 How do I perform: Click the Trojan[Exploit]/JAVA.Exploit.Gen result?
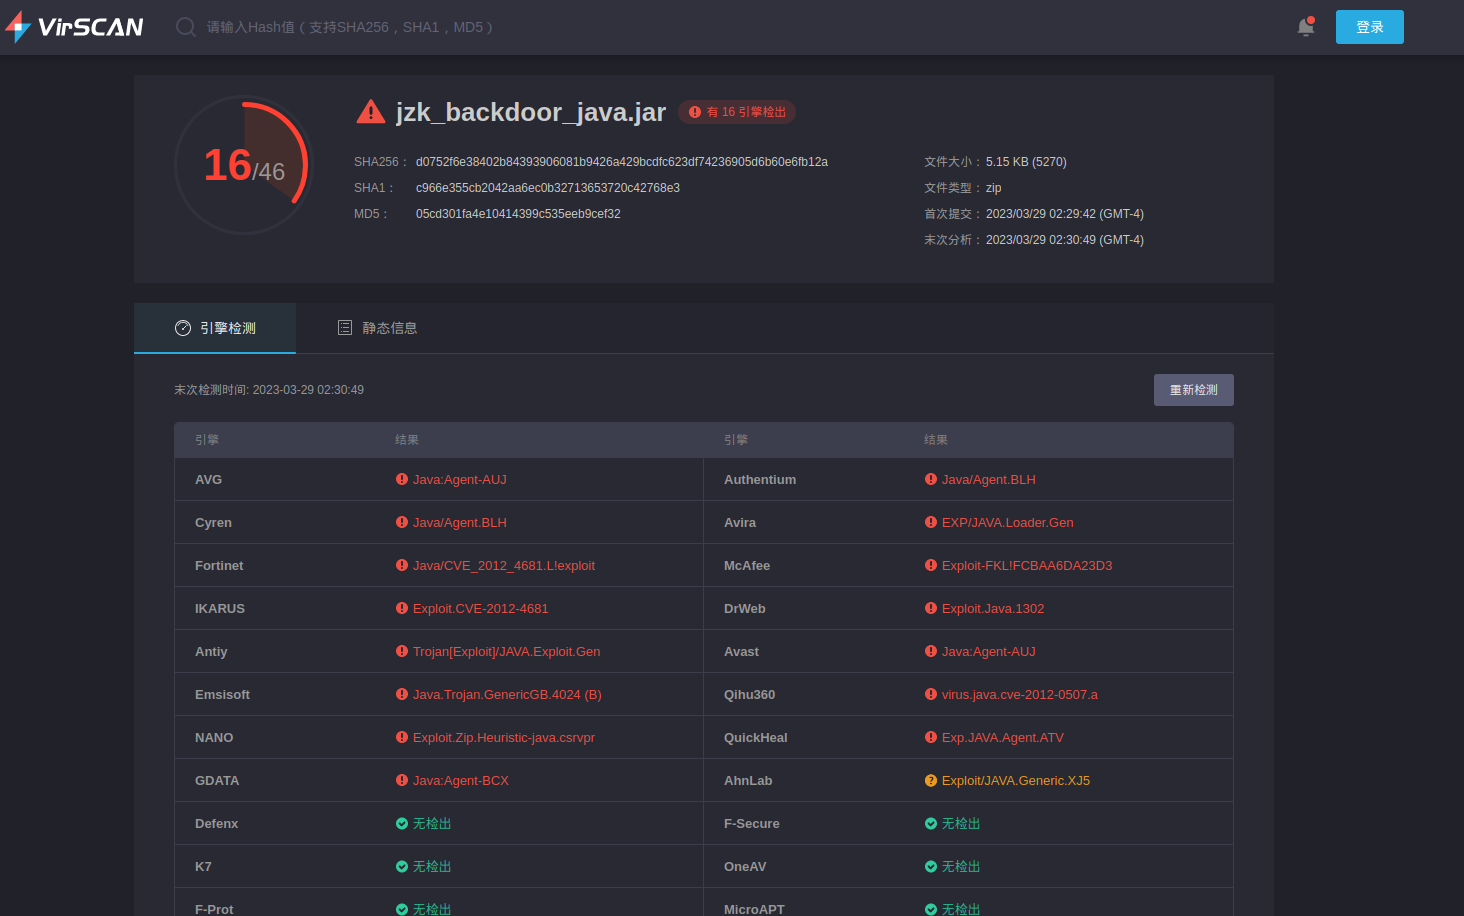pyautogui.click(x=507, y=651)
